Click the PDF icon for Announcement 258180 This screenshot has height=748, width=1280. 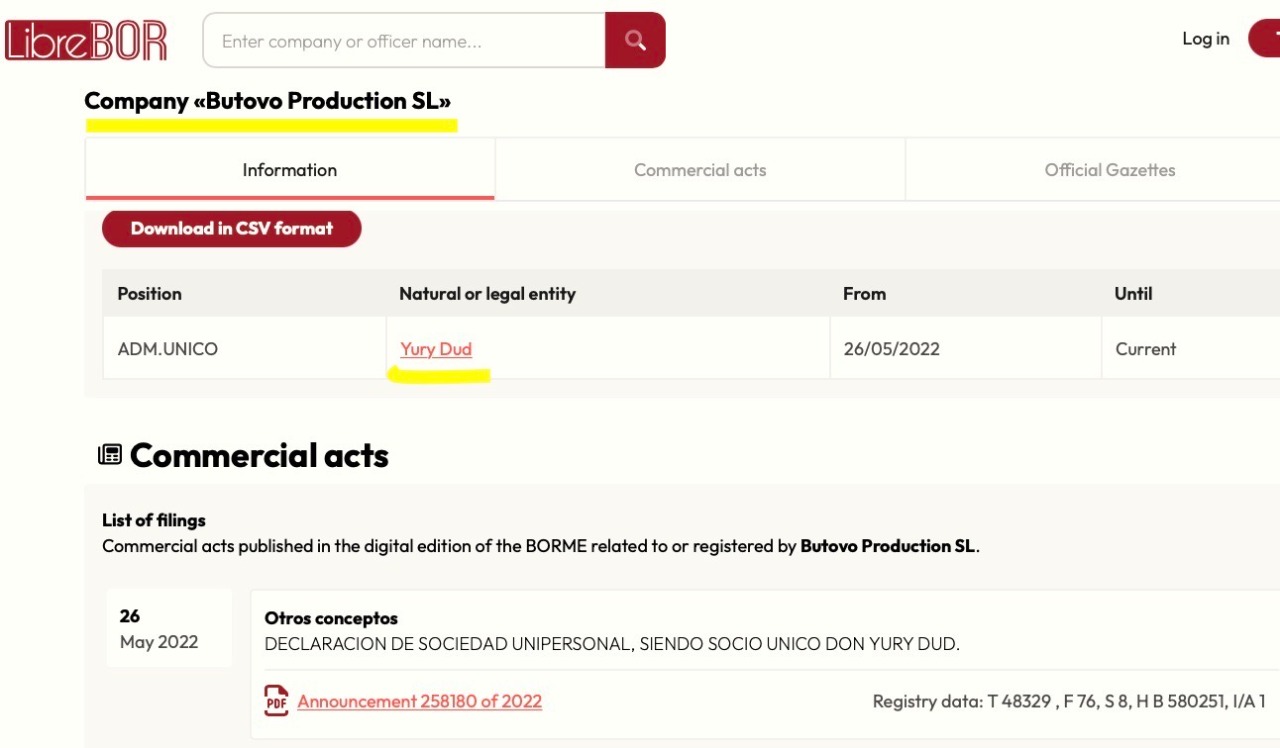click(x=276, y=701)
